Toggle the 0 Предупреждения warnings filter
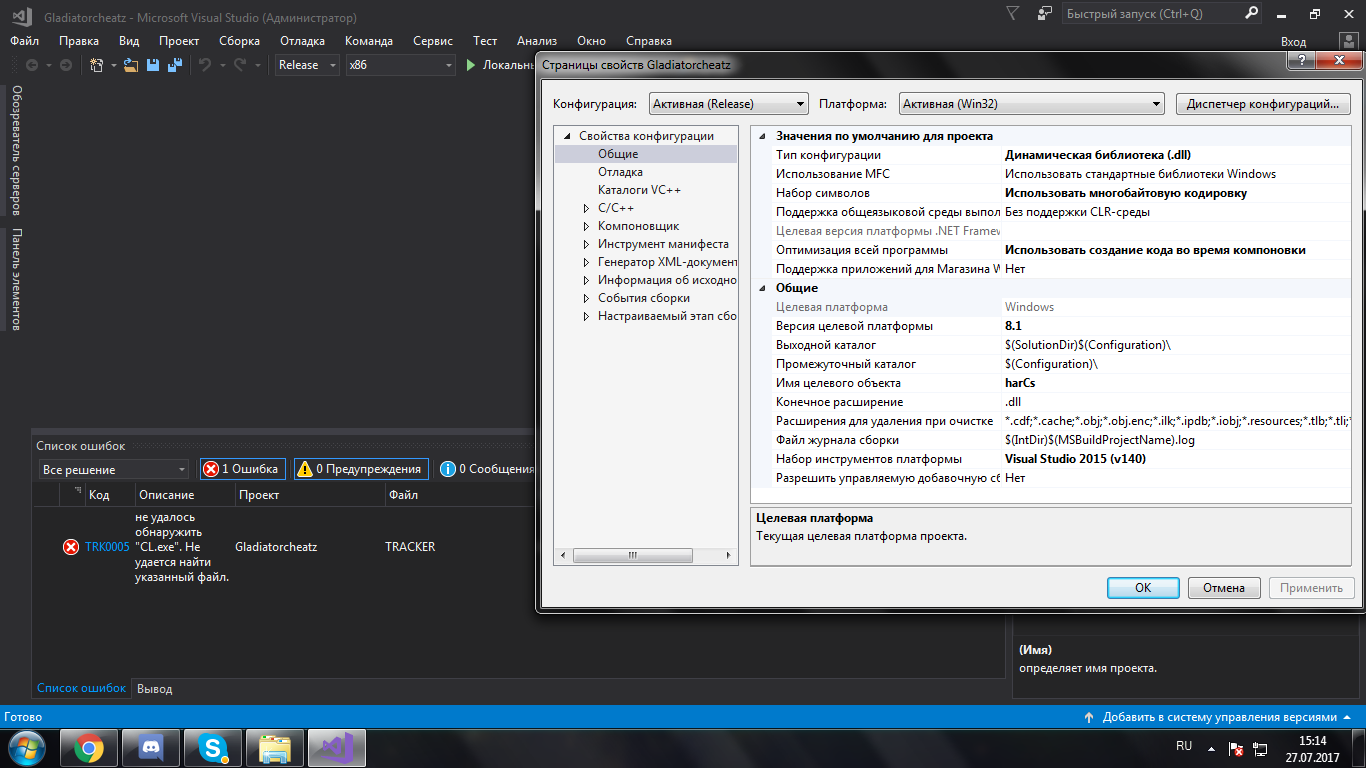 click(360, 469)
